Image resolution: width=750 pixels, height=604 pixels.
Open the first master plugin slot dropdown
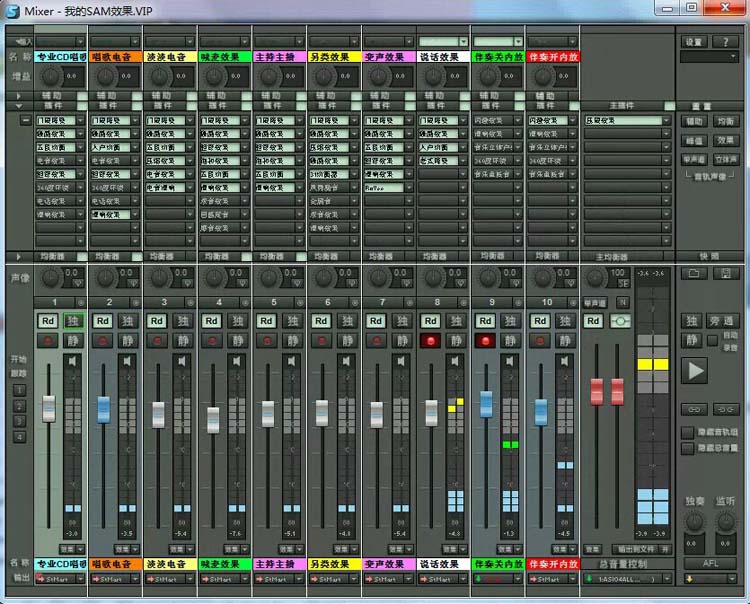tap(666, 121)
